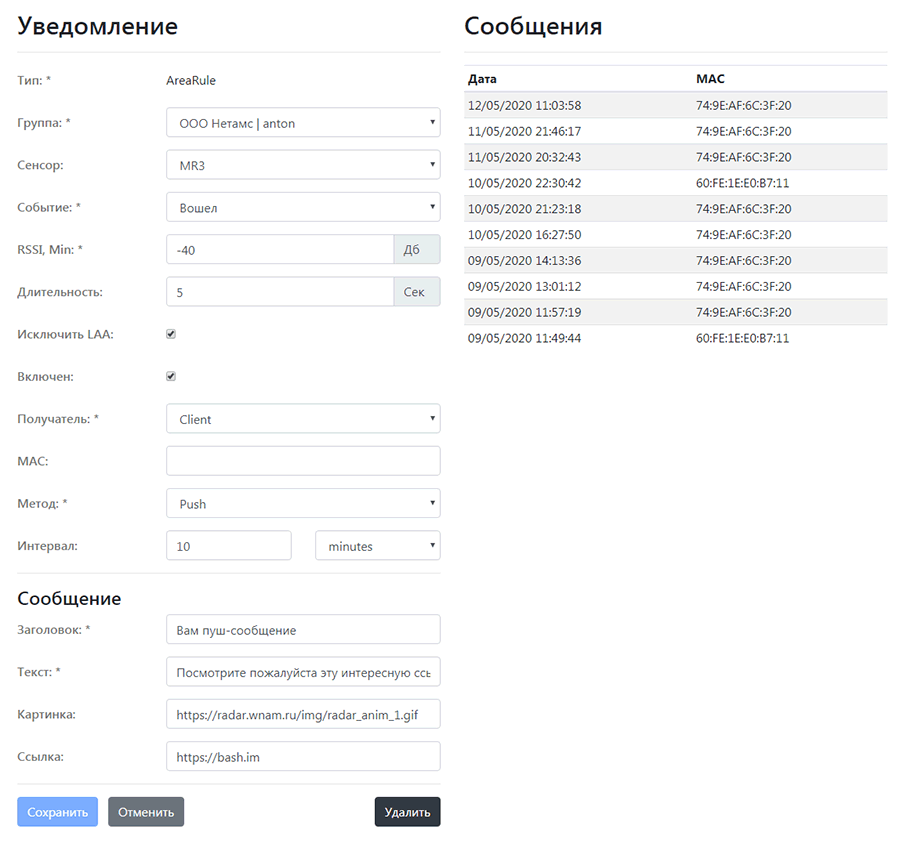Open the Группа dropdown
900x847 pixels.
click(x=303, y=123)
